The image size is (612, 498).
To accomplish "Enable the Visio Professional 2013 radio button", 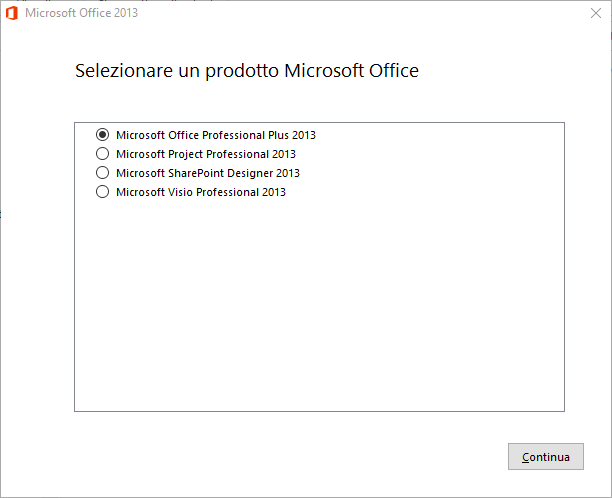I will (102, 192).
